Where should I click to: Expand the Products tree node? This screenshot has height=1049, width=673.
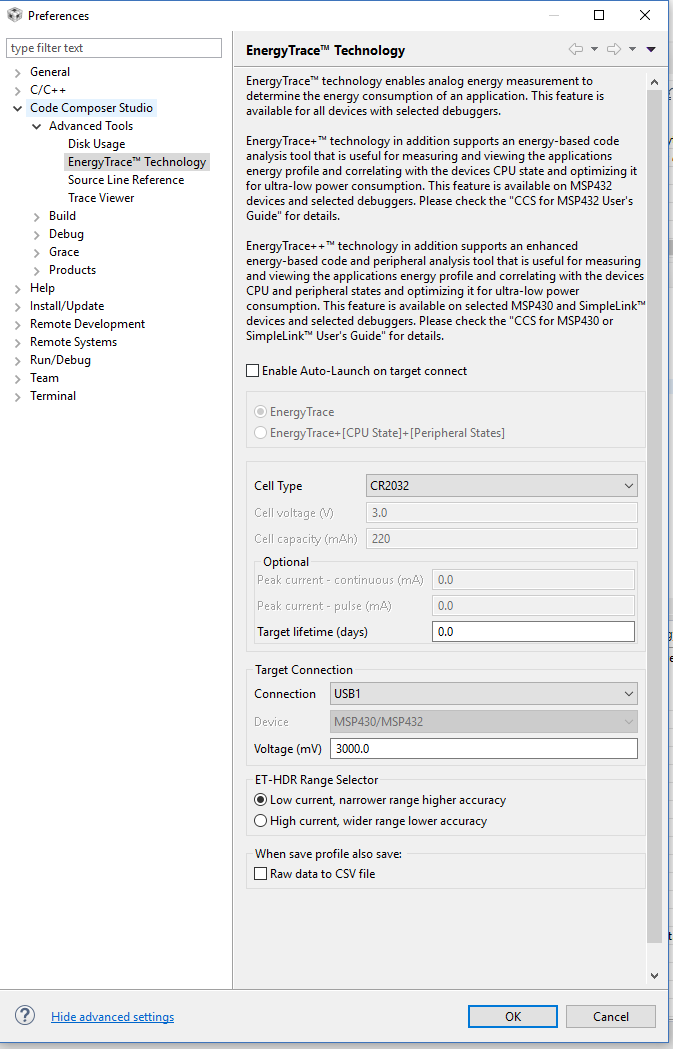pyautogui.click(x=36, y=270)
